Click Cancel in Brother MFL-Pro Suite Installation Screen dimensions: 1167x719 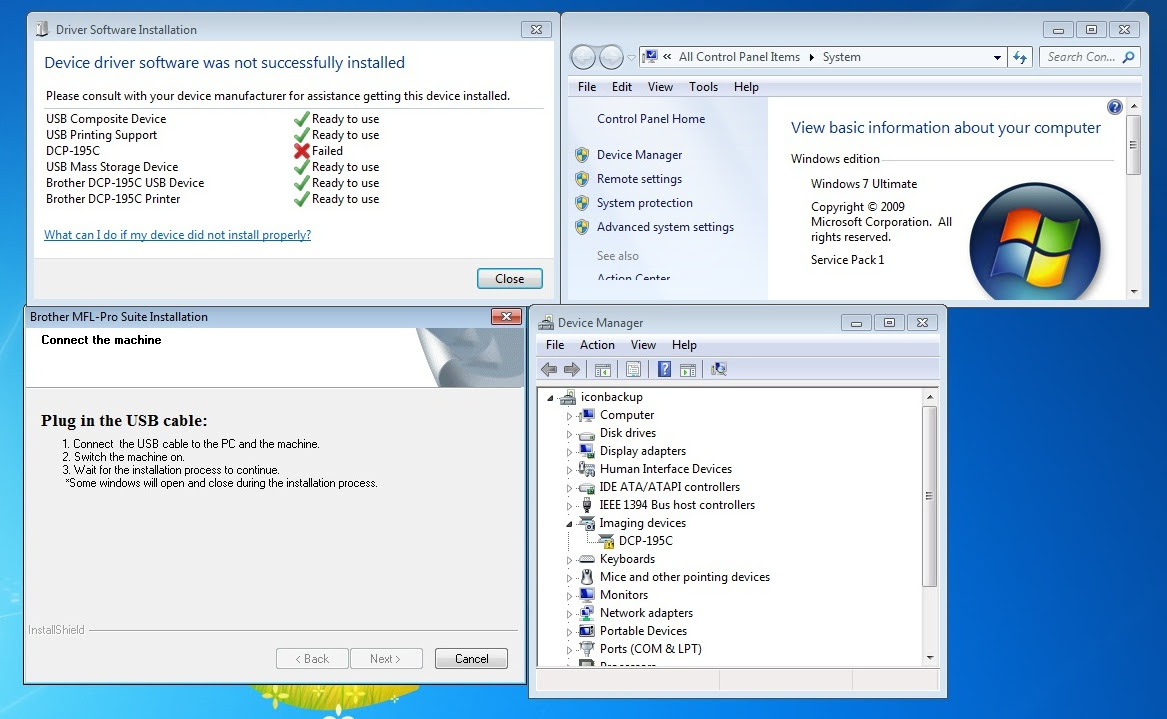click(471, 659)
